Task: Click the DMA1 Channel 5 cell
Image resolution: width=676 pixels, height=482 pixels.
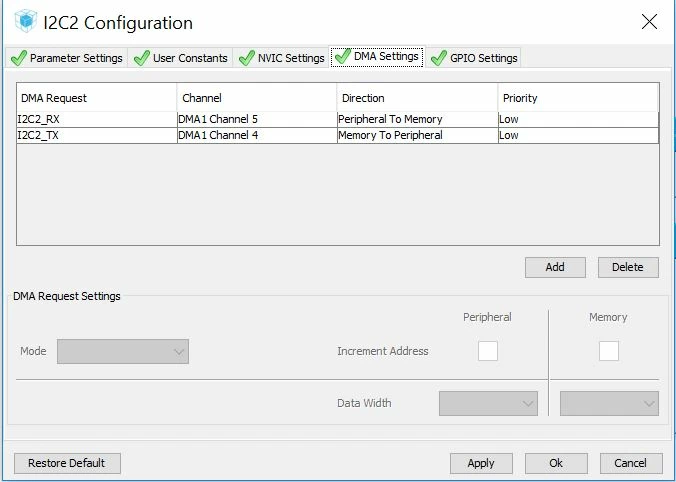Action: point(257,119)
